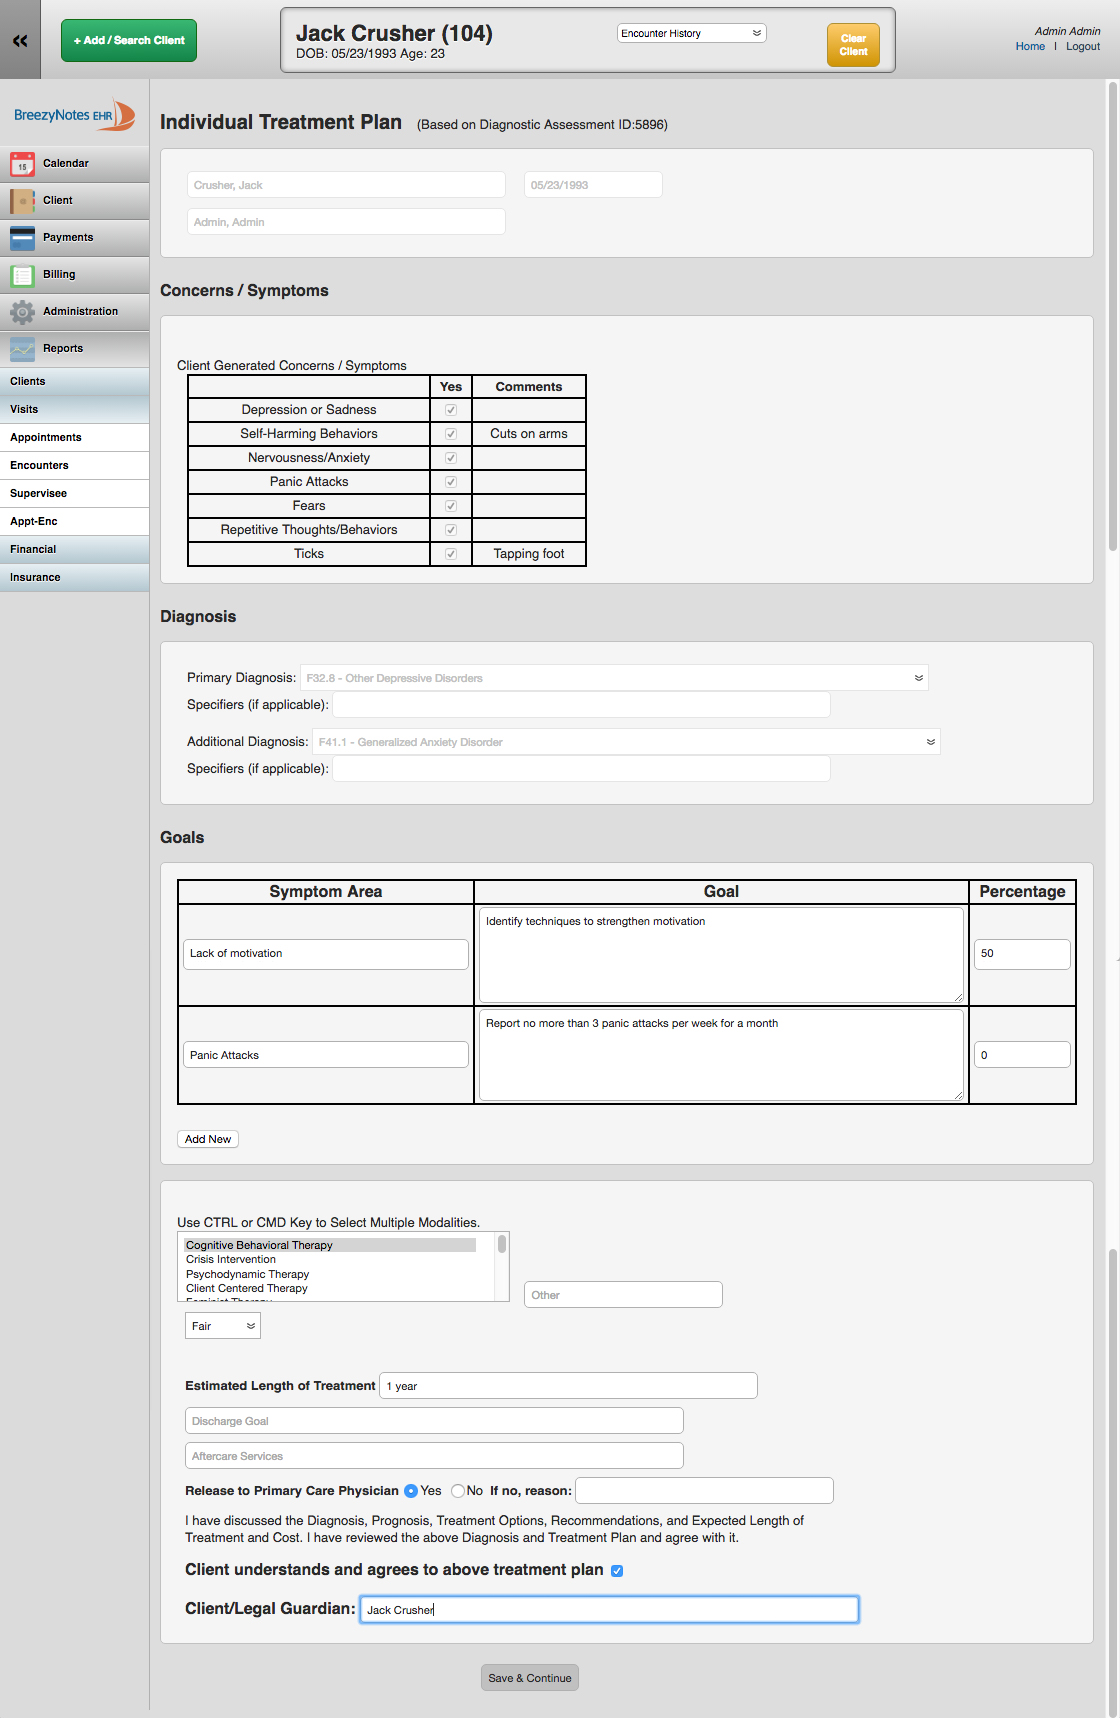This screenshot has height=1718, width=1120.
Task: Click the If no, reason field
Action: click(704, 1491)
